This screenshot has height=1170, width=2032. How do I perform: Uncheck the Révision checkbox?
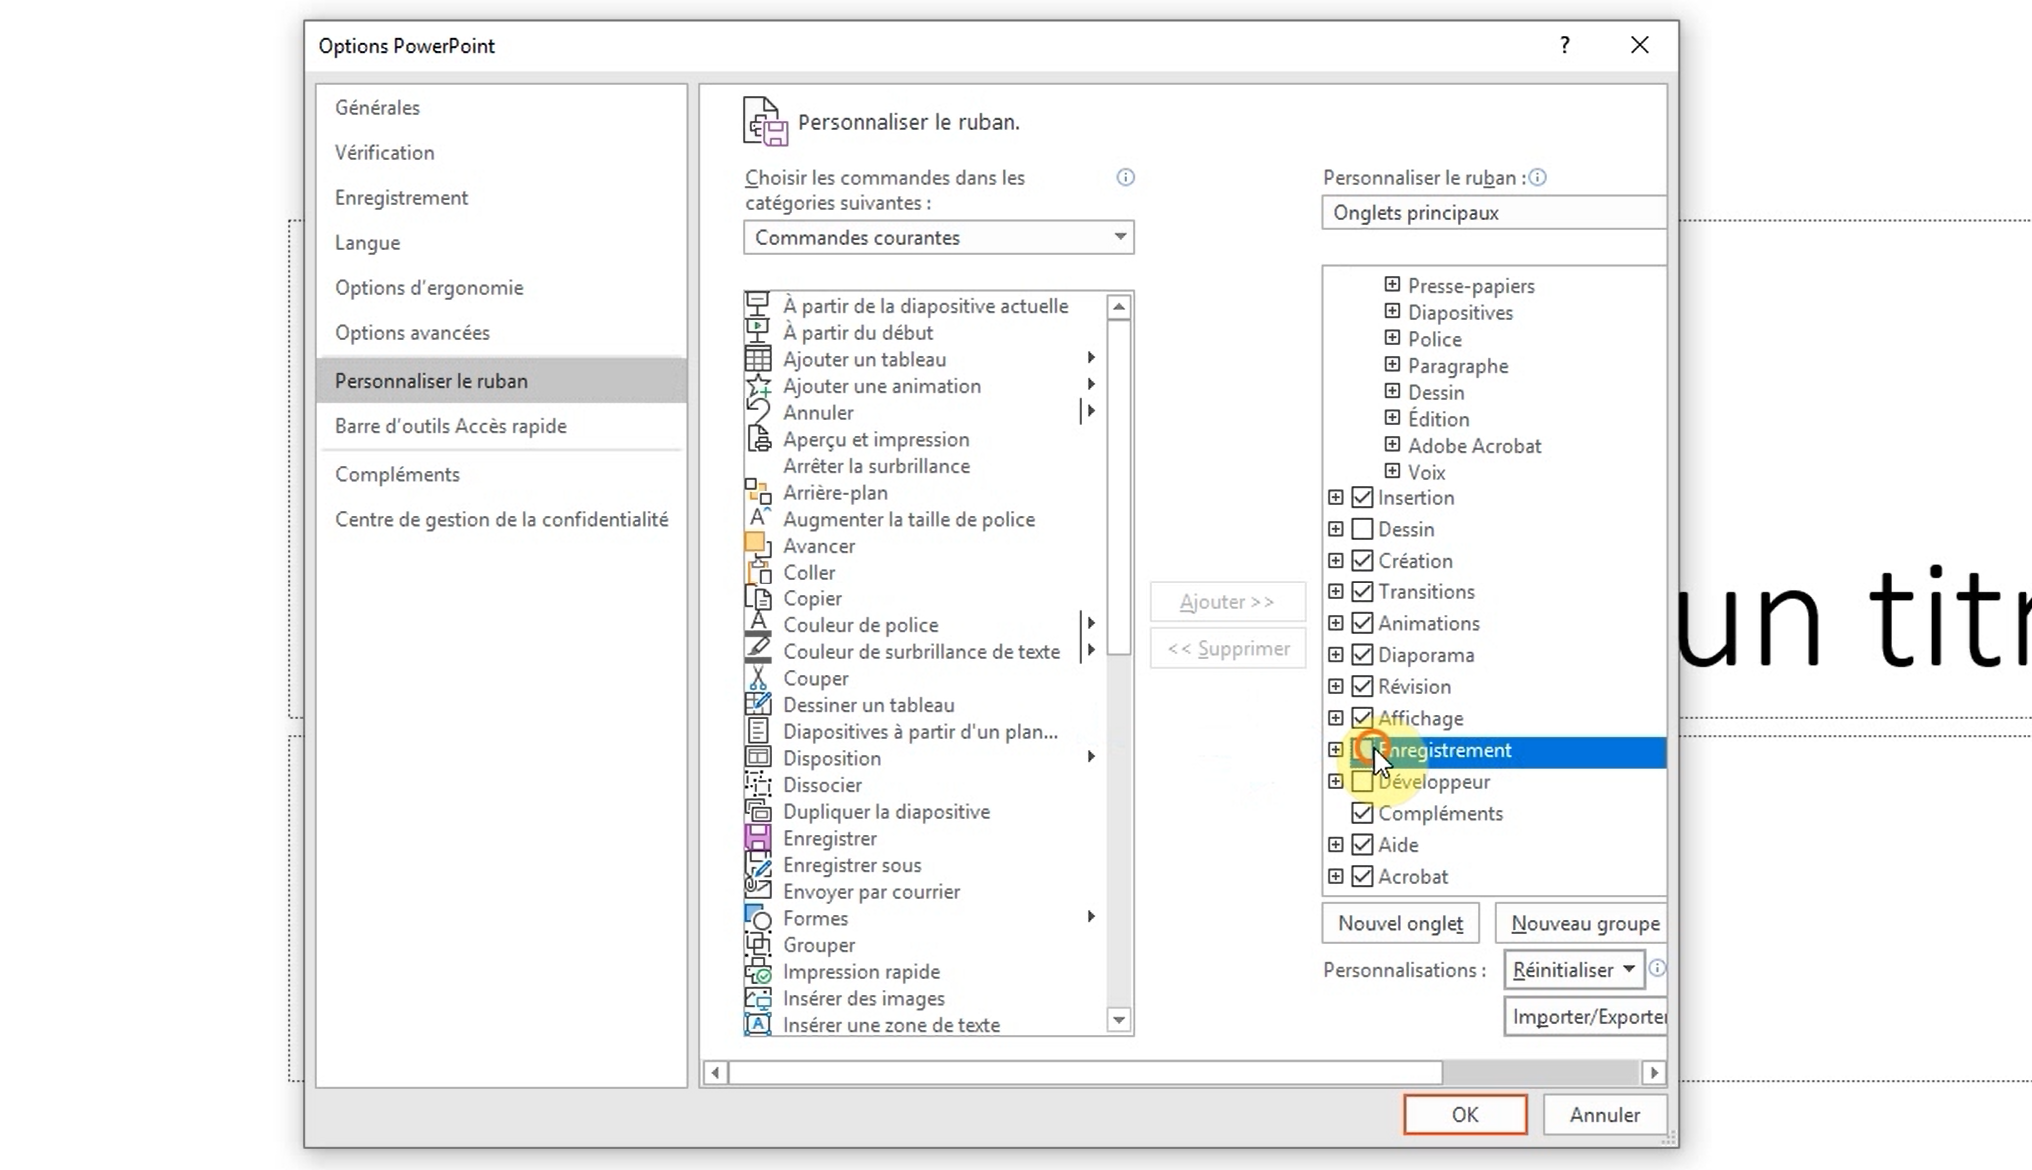(1362, 686)
